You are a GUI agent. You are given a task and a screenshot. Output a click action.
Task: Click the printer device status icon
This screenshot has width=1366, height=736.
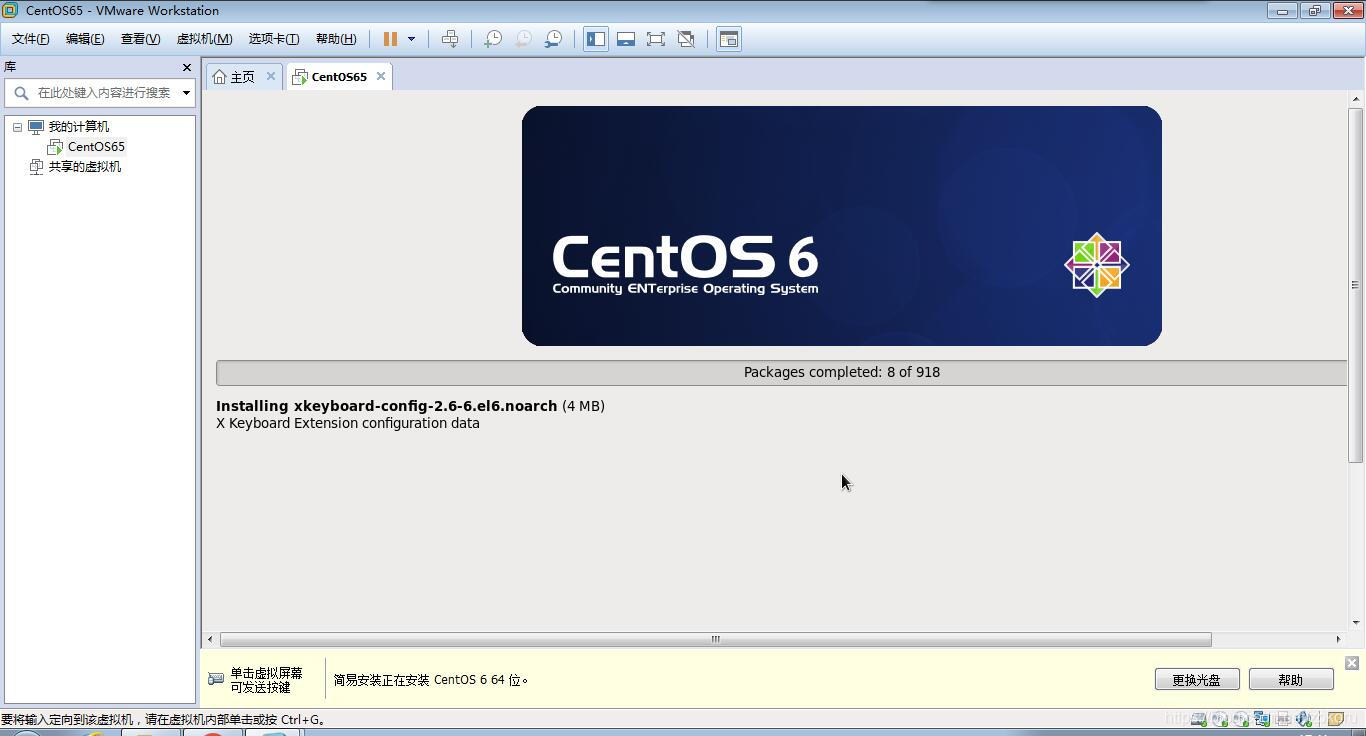point(1283,718)
